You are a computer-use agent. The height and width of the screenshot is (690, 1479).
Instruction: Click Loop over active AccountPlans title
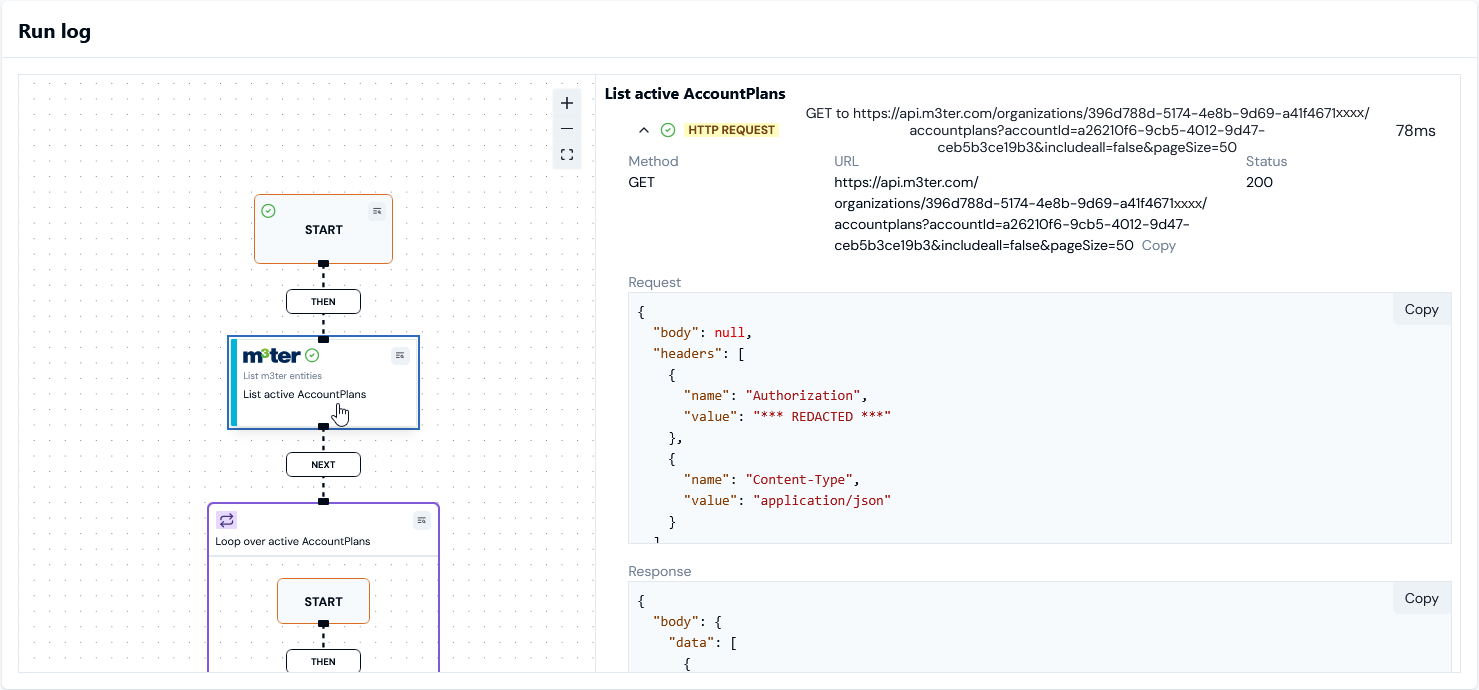(x=293, y=541)
